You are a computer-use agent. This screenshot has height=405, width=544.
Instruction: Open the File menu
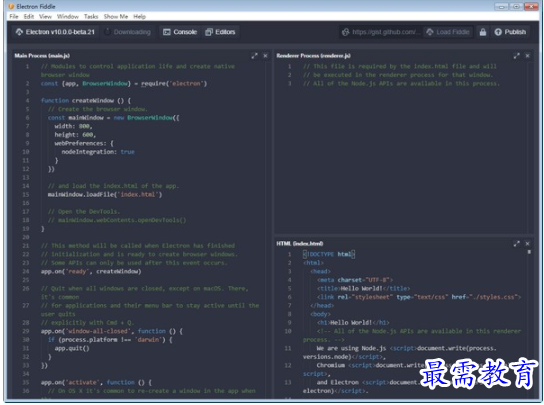[14, 16]
